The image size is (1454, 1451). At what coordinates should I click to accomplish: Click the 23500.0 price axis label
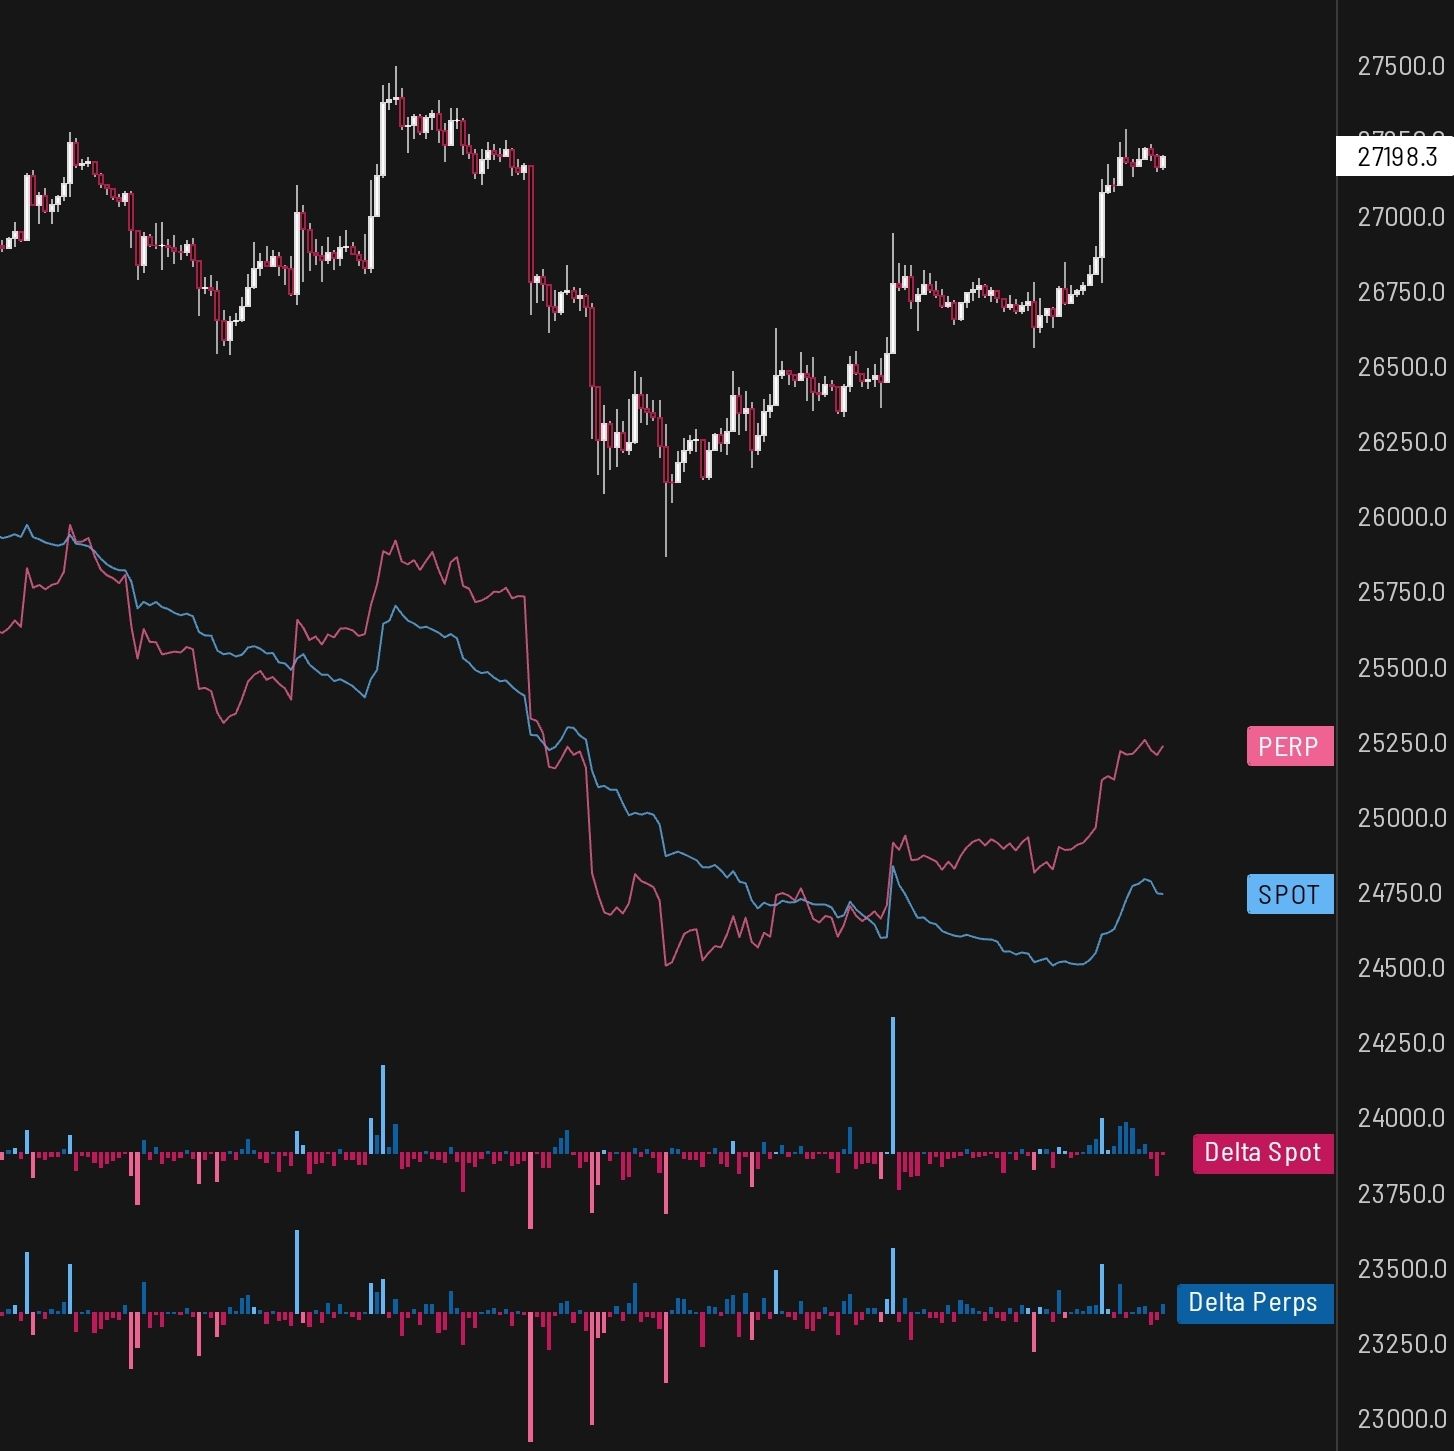tap(1400, 1269)
